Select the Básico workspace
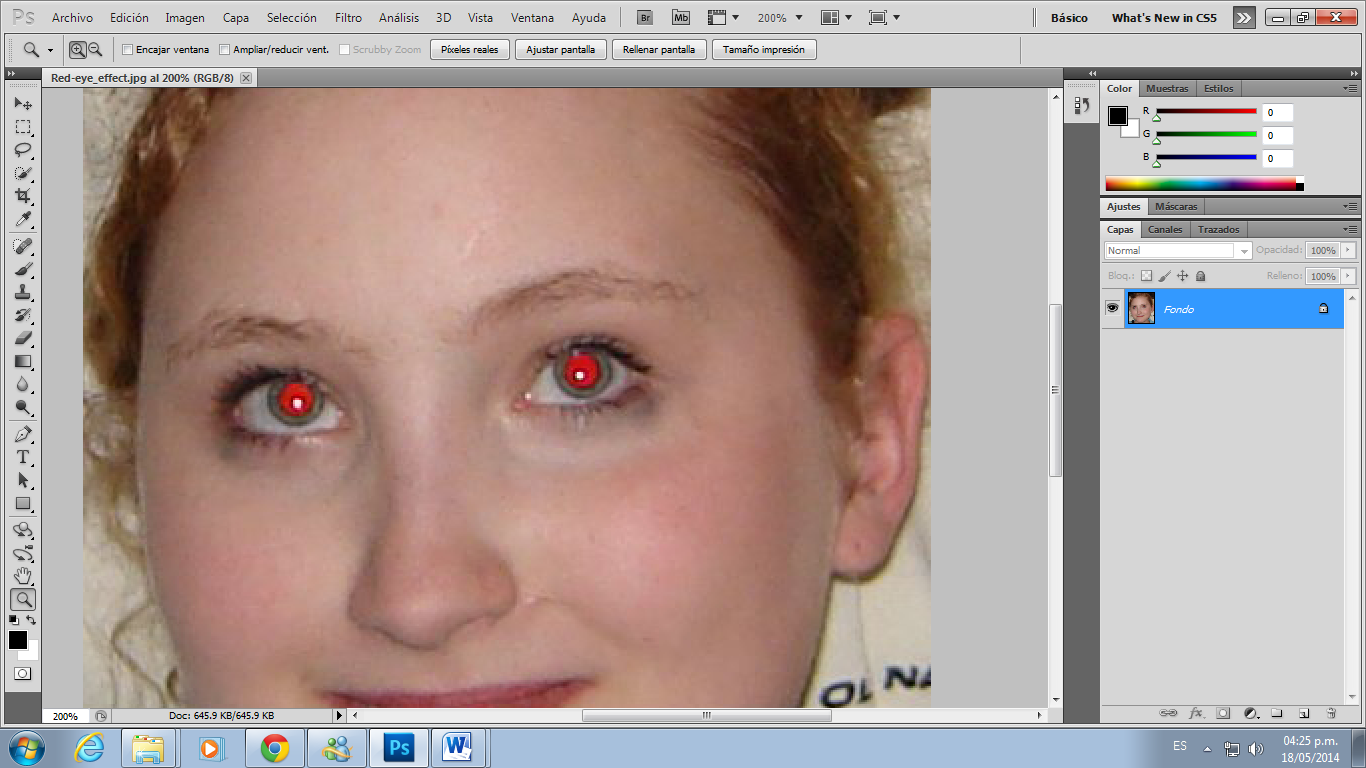This screenshot has height=768, width=1366. click(x=1069, y=18)
